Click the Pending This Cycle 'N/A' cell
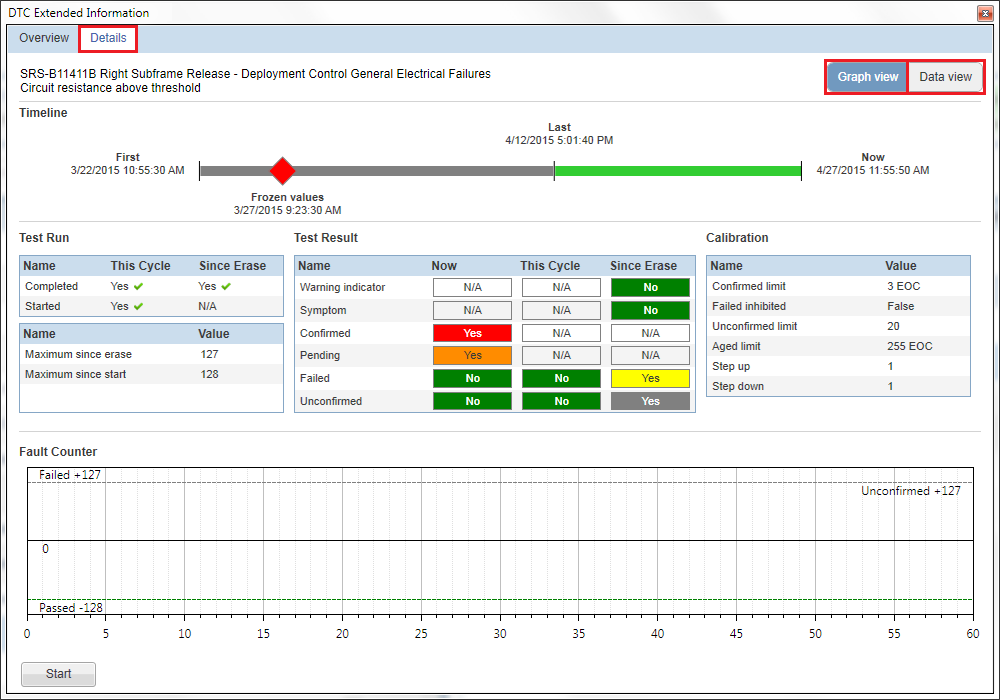1000x700 pixels. (561, 355)
